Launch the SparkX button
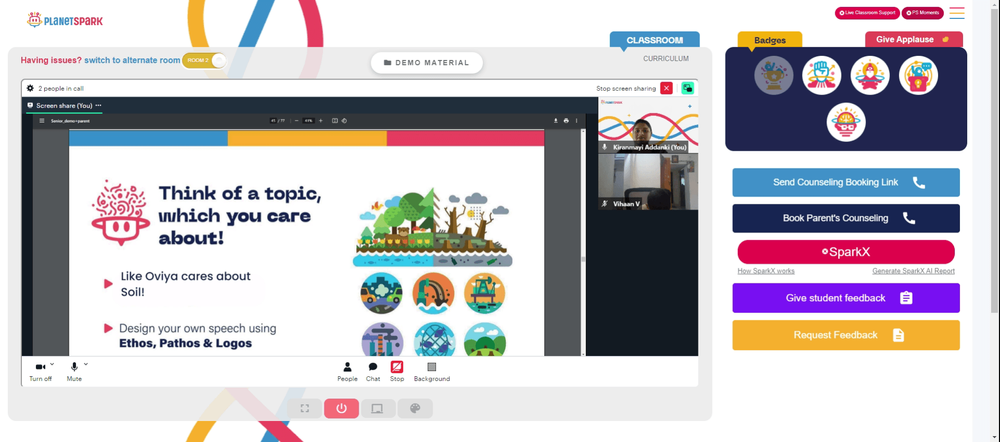Viewport: 1000px width, 442px height. (846, 252)
